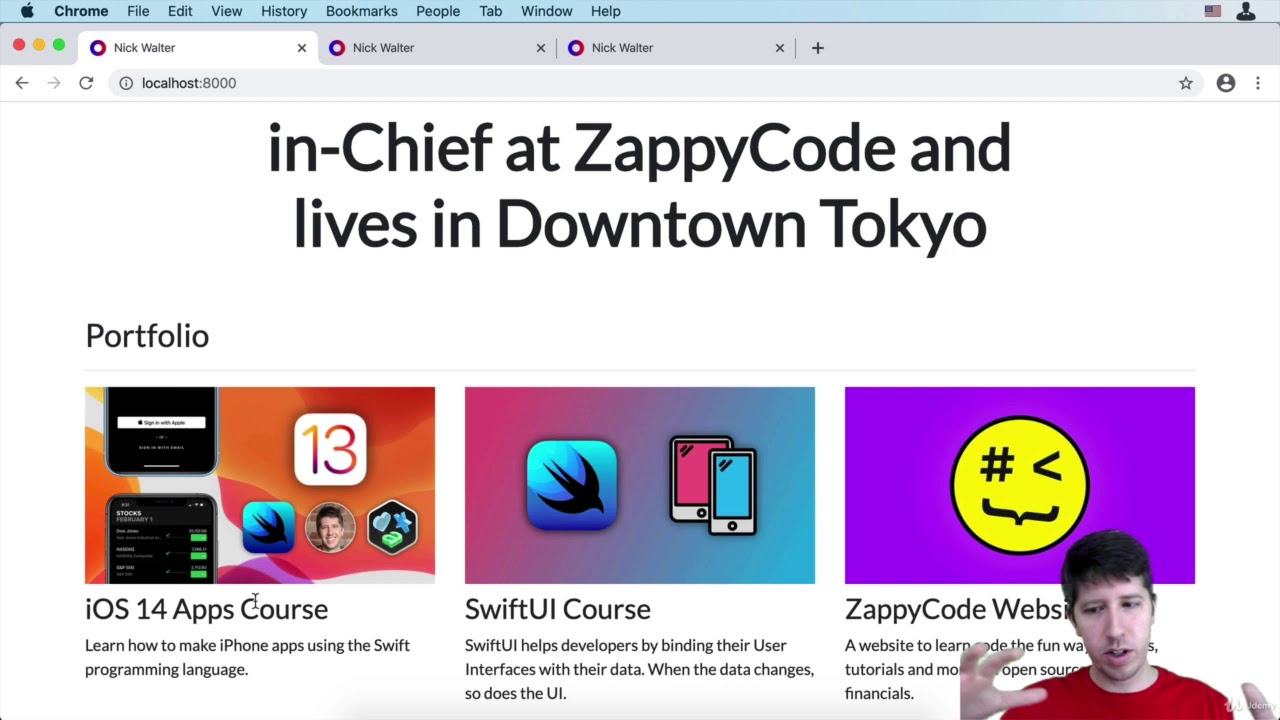This screenshot has width=1280, height=720.
Task: Click the browser forward arrow
Action: 54,83
